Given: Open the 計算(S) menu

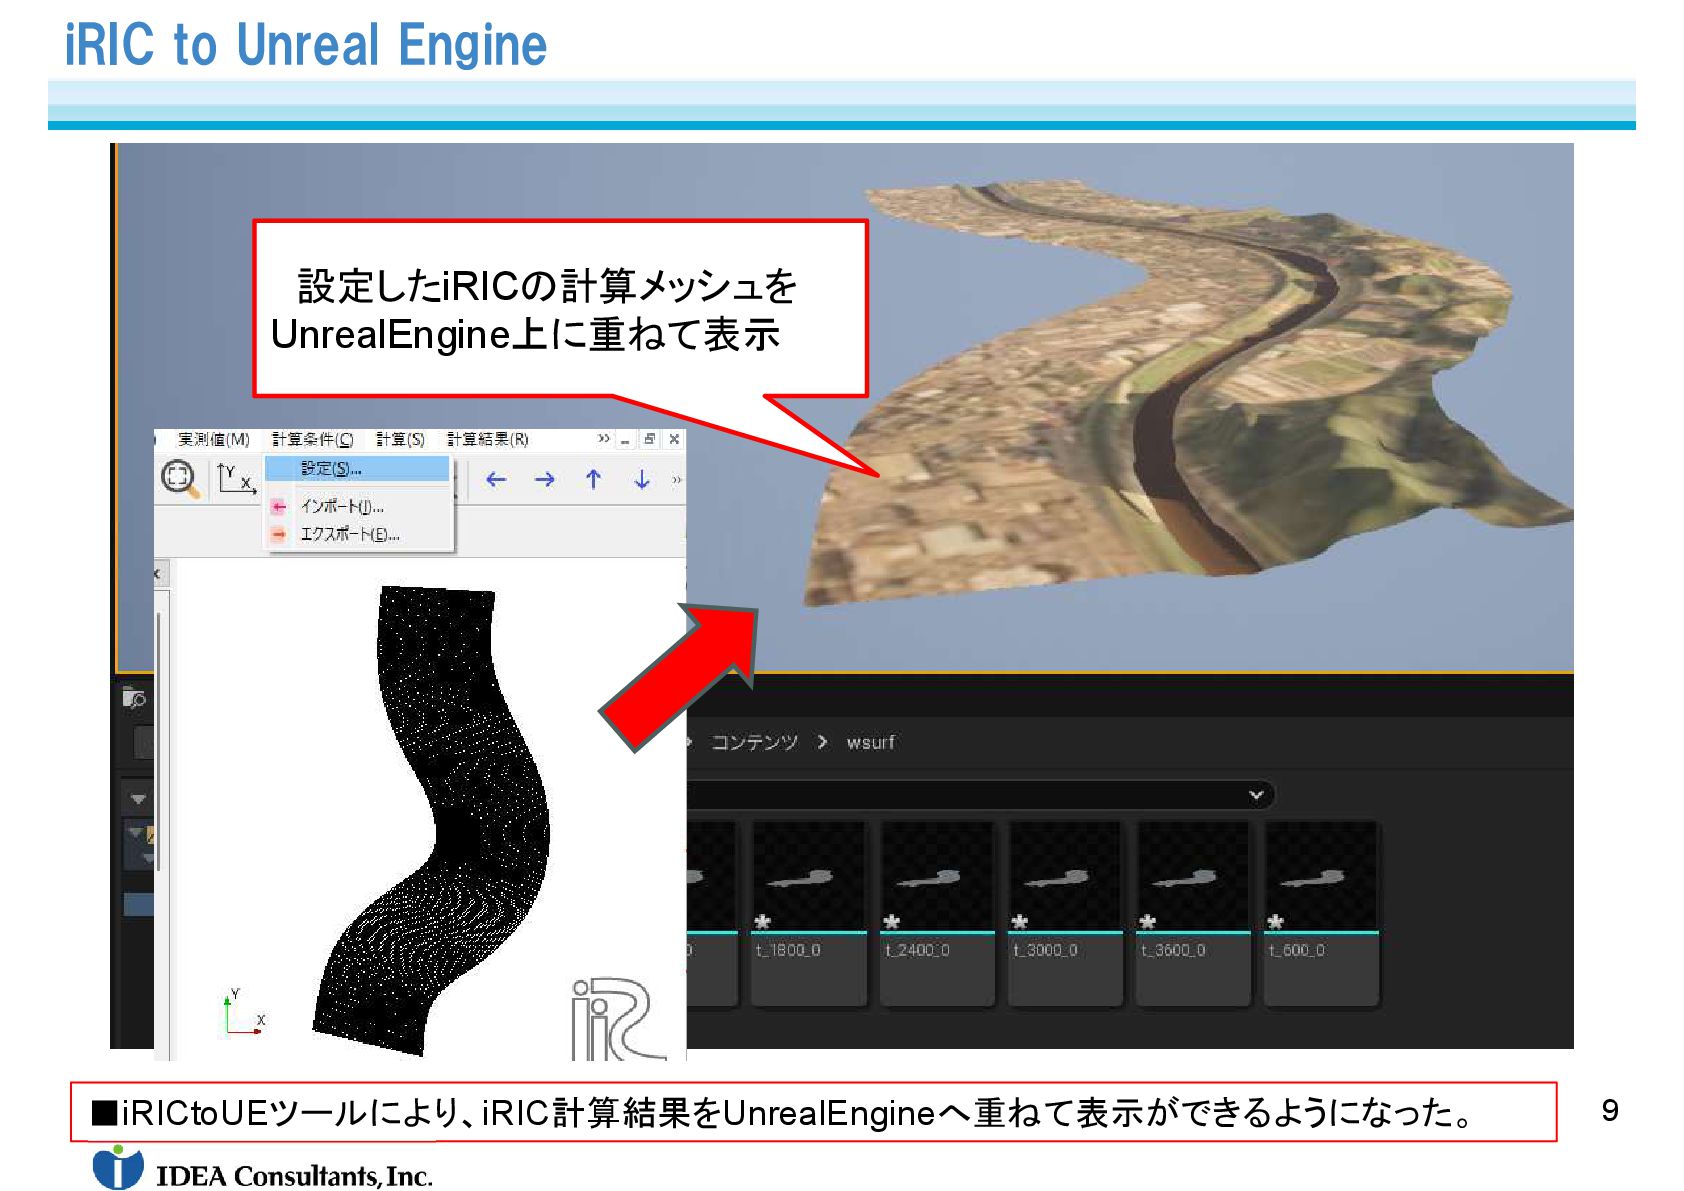Looking at the screenshot, I should tap(400, 439).
